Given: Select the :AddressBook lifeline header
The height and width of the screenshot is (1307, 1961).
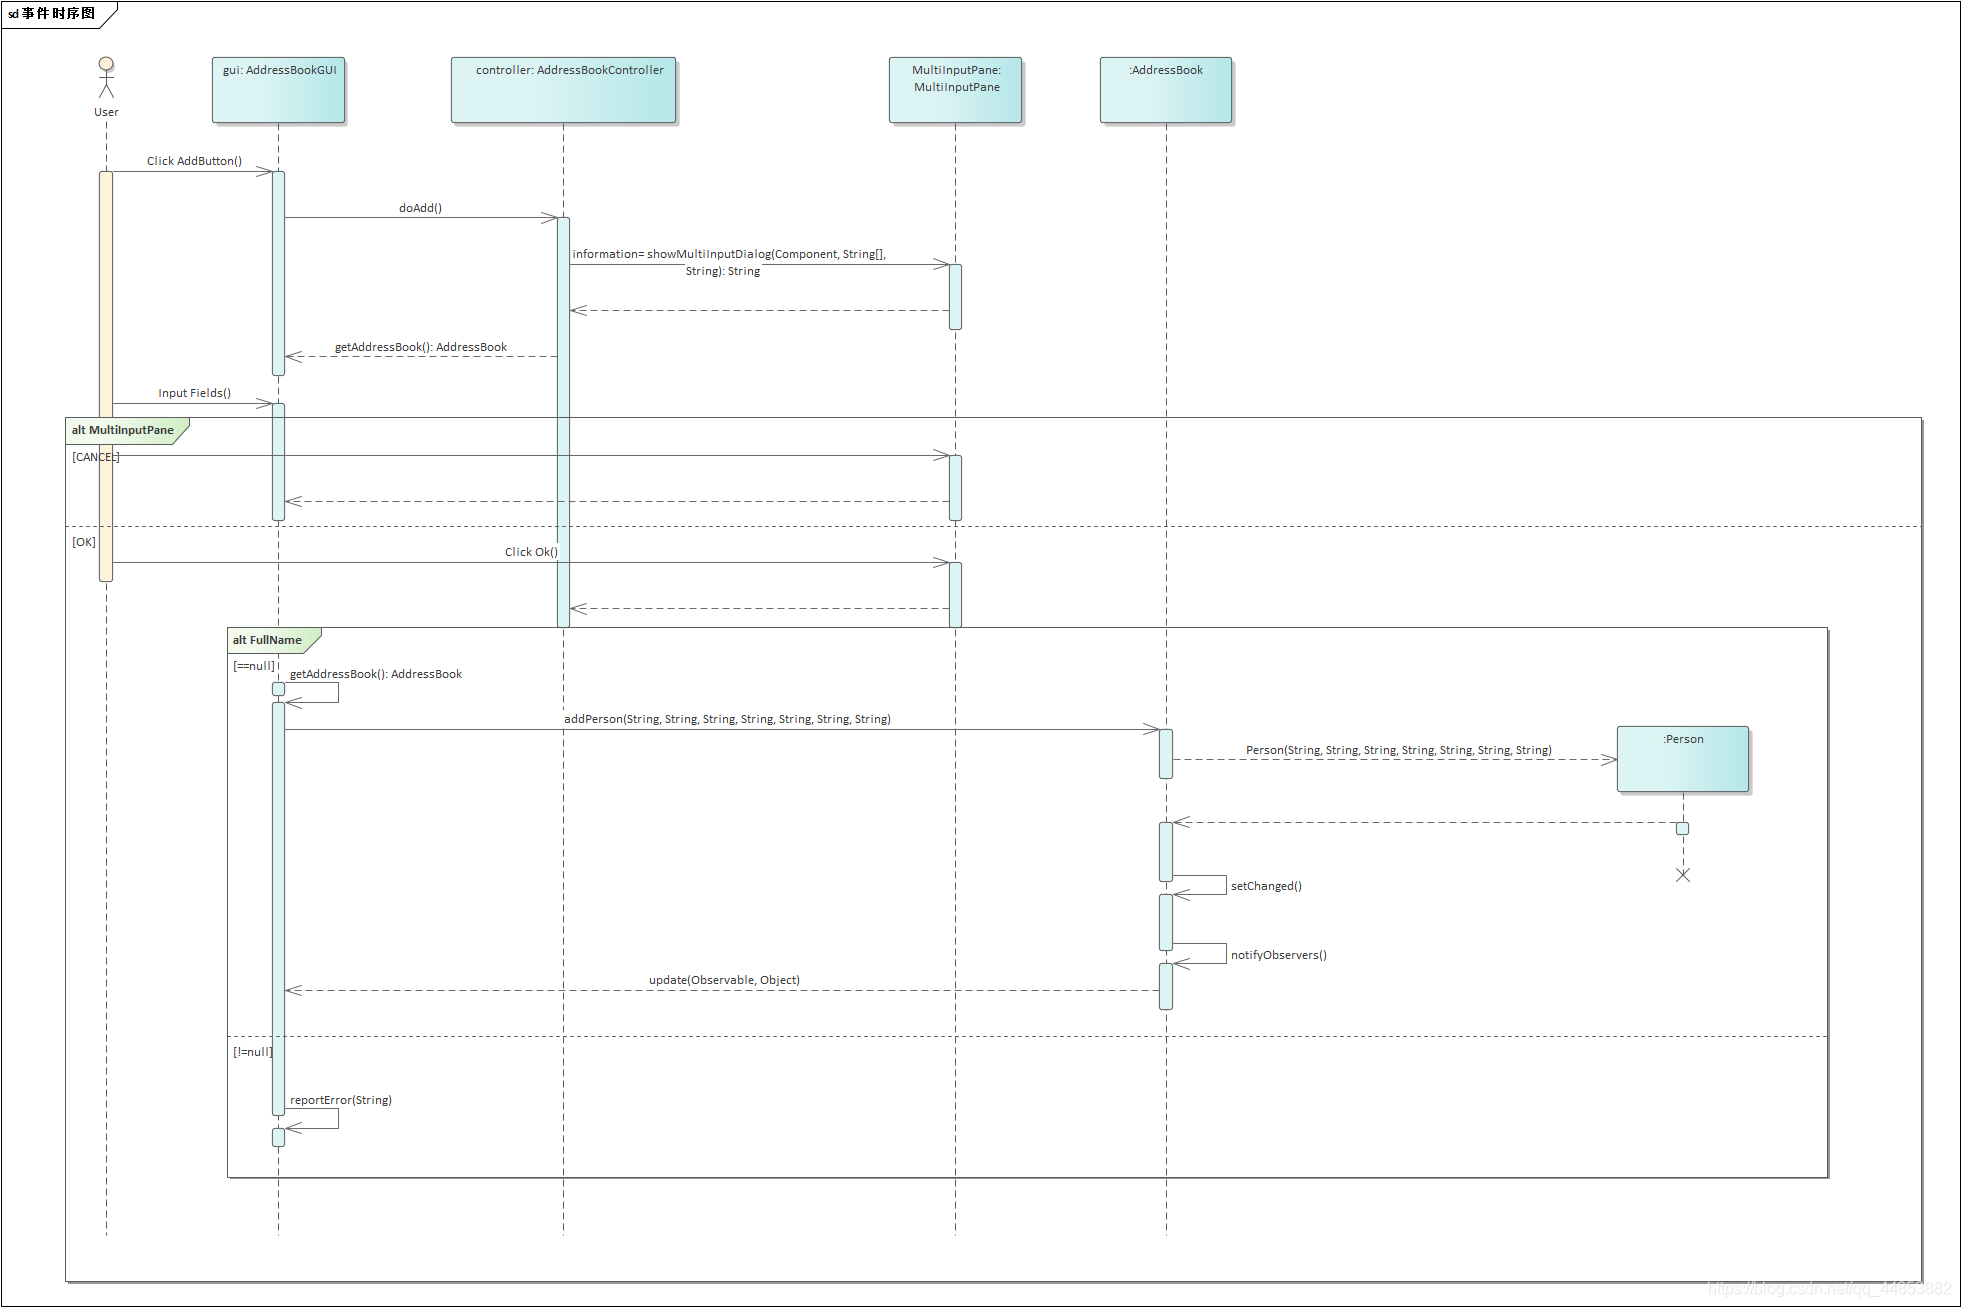Looking at the screenshot, I should click(1166, 90).
